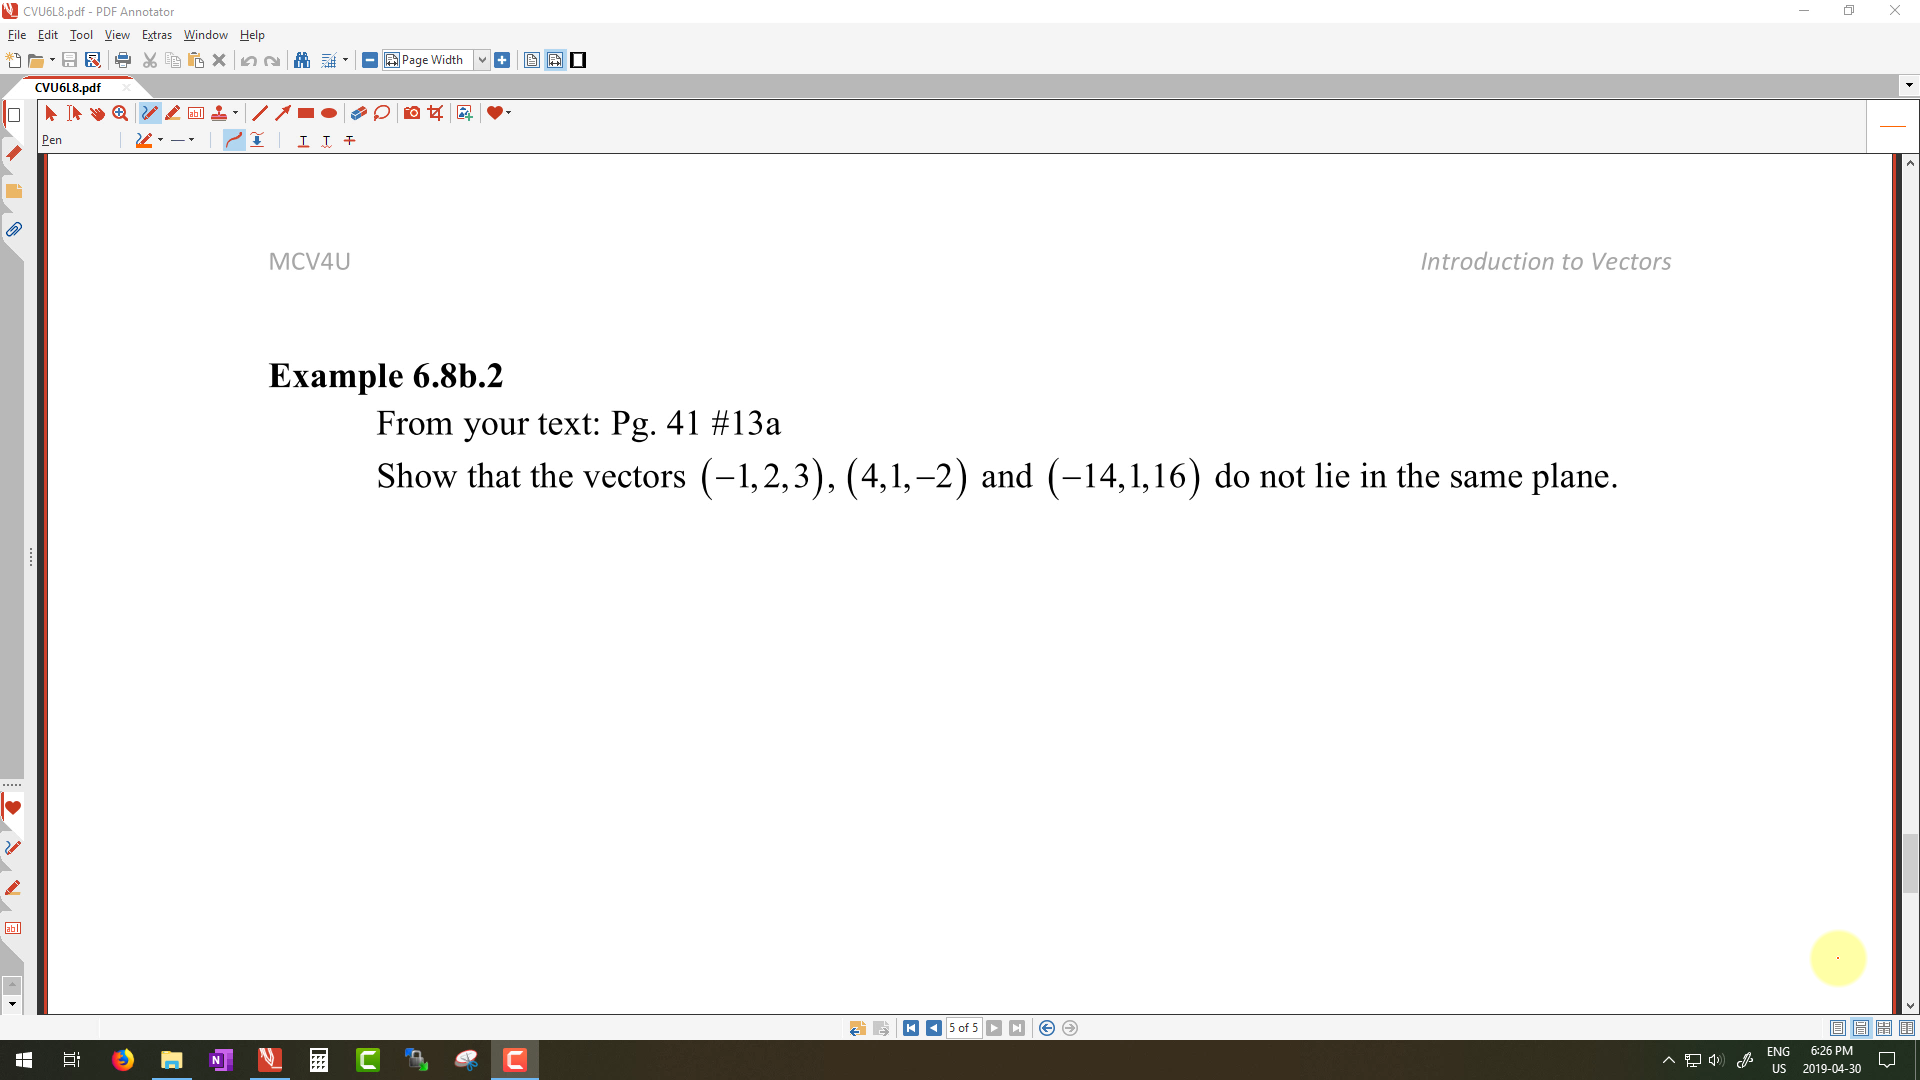Enable continuous page layout view
Image resolution: width=1920 pixels, height=1080 pixels.
(1861, 1028)
